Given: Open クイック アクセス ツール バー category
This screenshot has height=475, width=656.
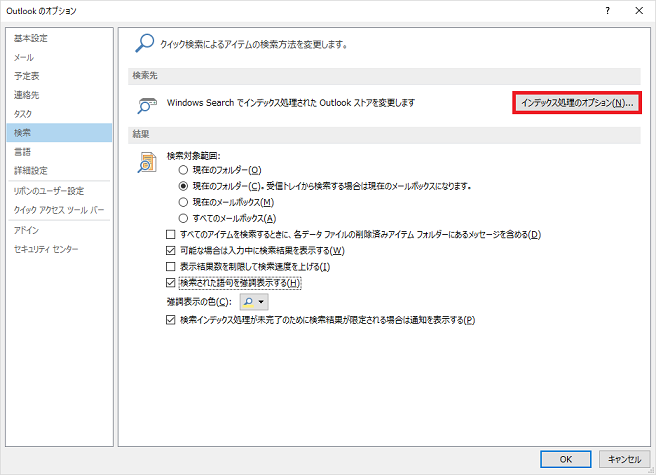Looking at the screenshot, I should tap(59, 210).
